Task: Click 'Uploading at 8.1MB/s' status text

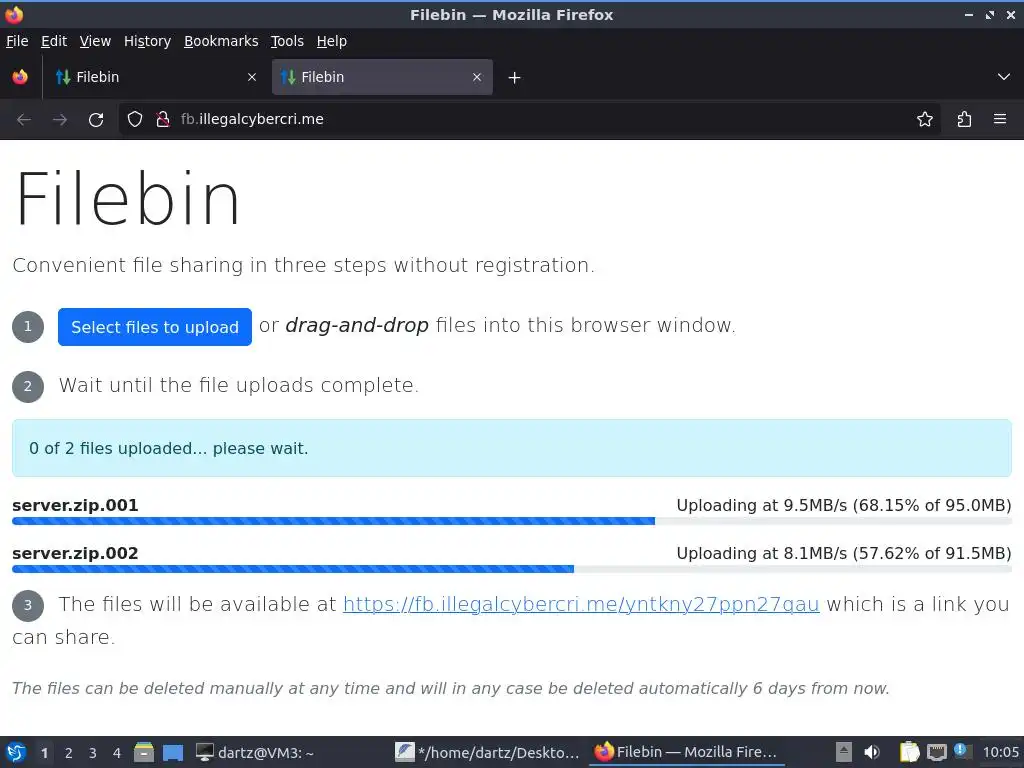Action: (844, 554)
